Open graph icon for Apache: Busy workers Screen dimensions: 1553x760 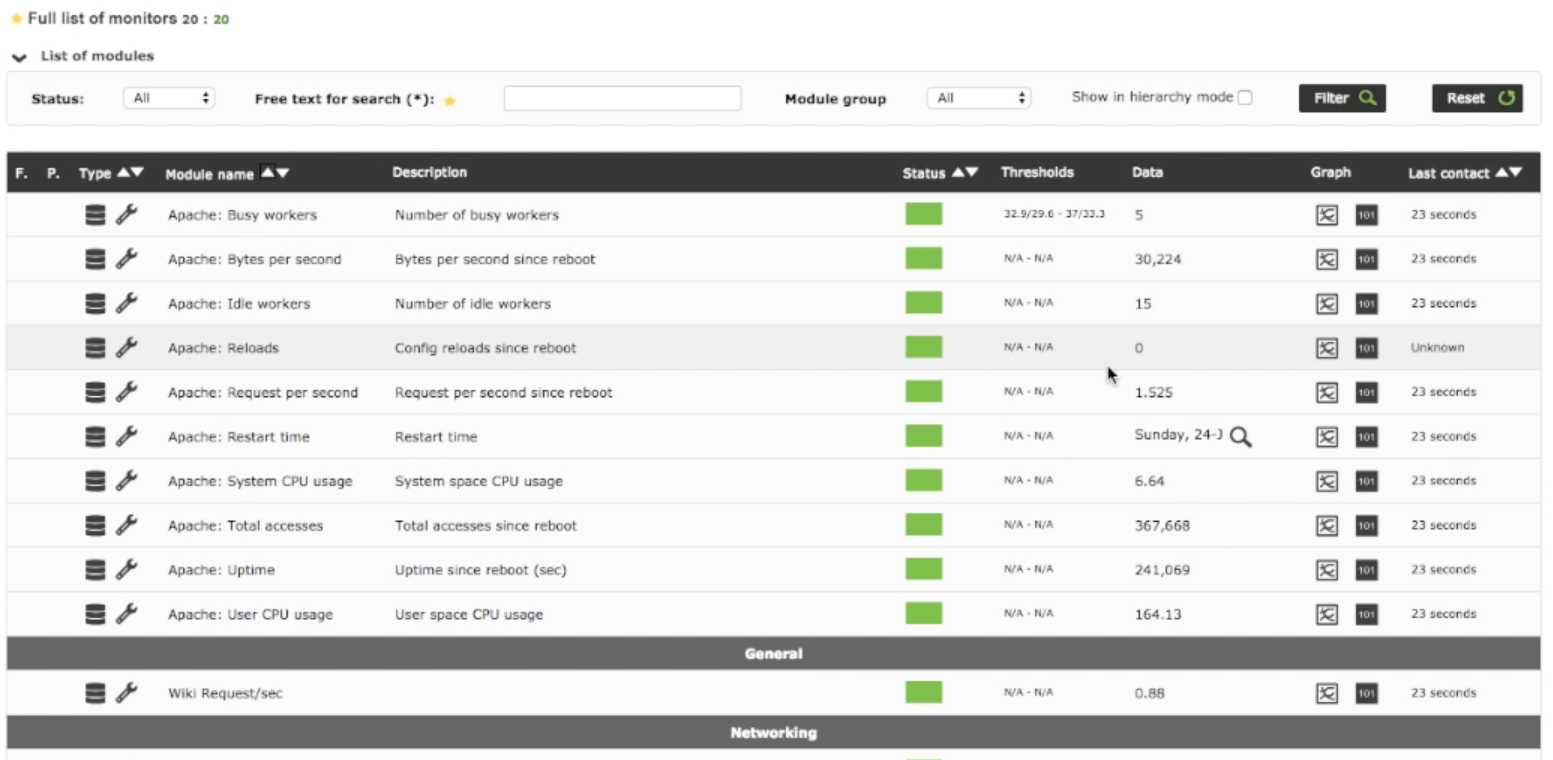pos(1326,215)
